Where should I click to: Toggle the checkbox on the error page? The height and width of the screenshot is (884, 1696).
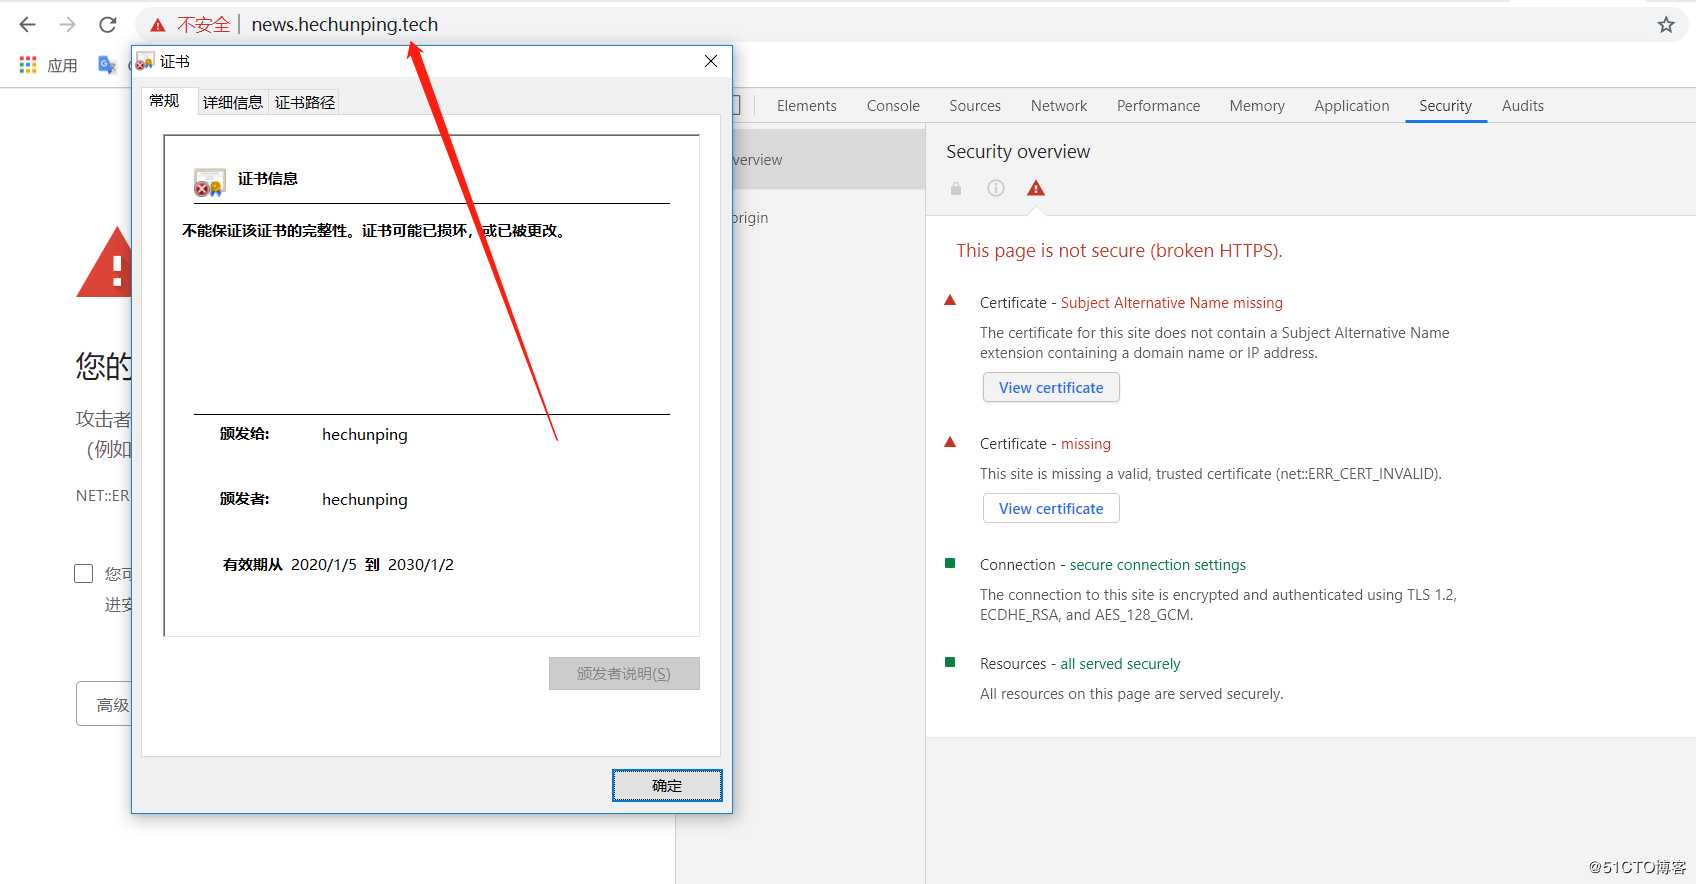pyautogui.click(x=84, y=573)
